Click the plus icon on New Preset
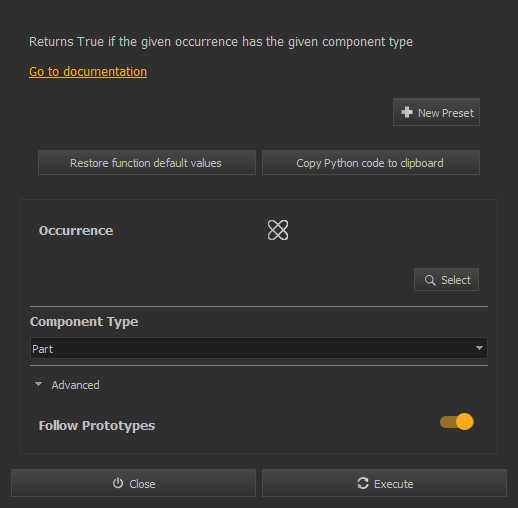518x508 pixels. (407, 112)
